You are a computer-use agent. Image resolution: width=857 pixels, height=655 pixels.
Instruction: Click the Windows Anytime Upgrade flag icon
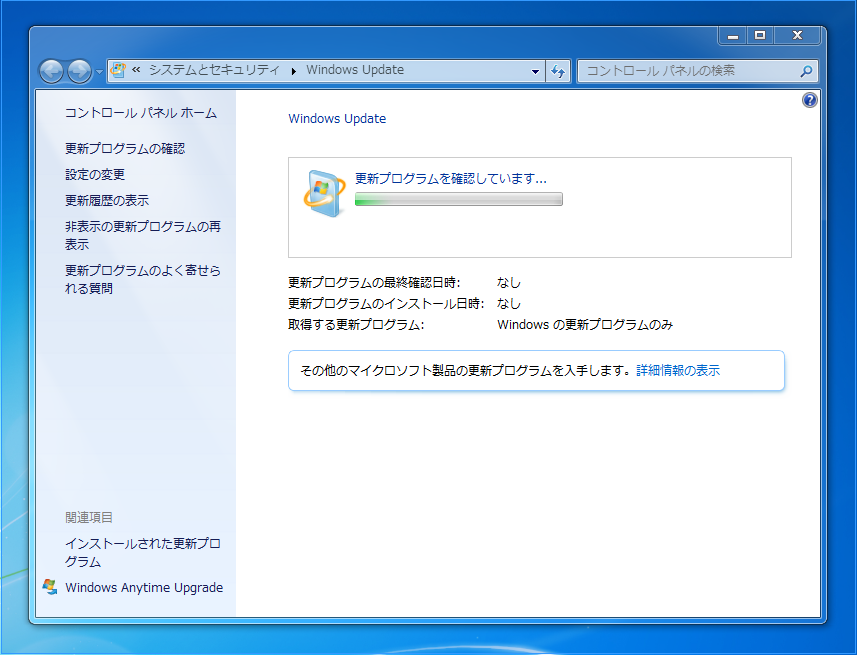tap(50, 587)
